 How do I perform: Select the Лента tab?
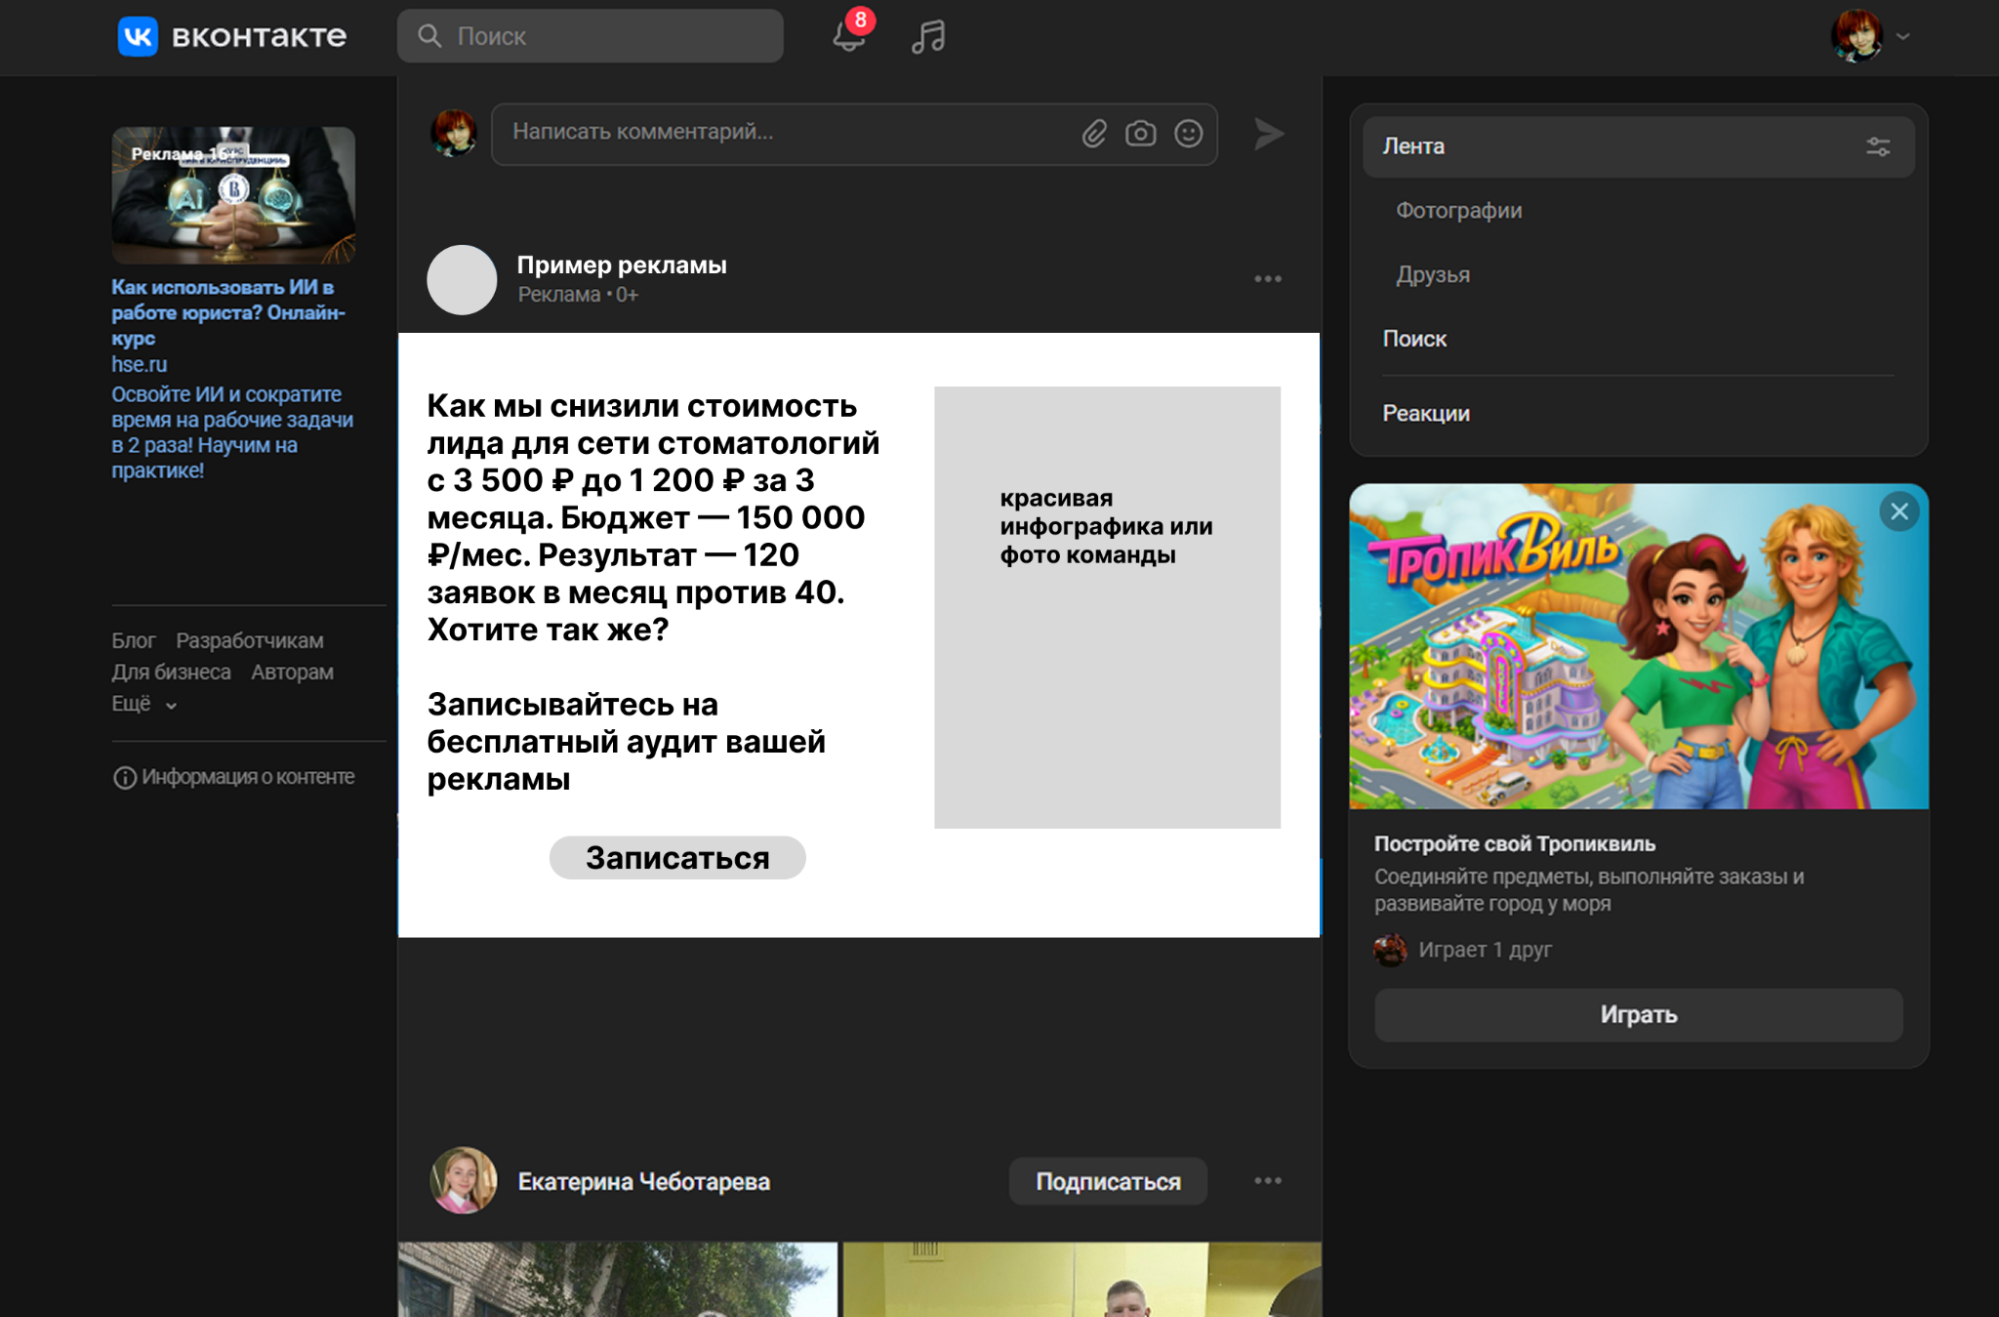[1638, 147]
